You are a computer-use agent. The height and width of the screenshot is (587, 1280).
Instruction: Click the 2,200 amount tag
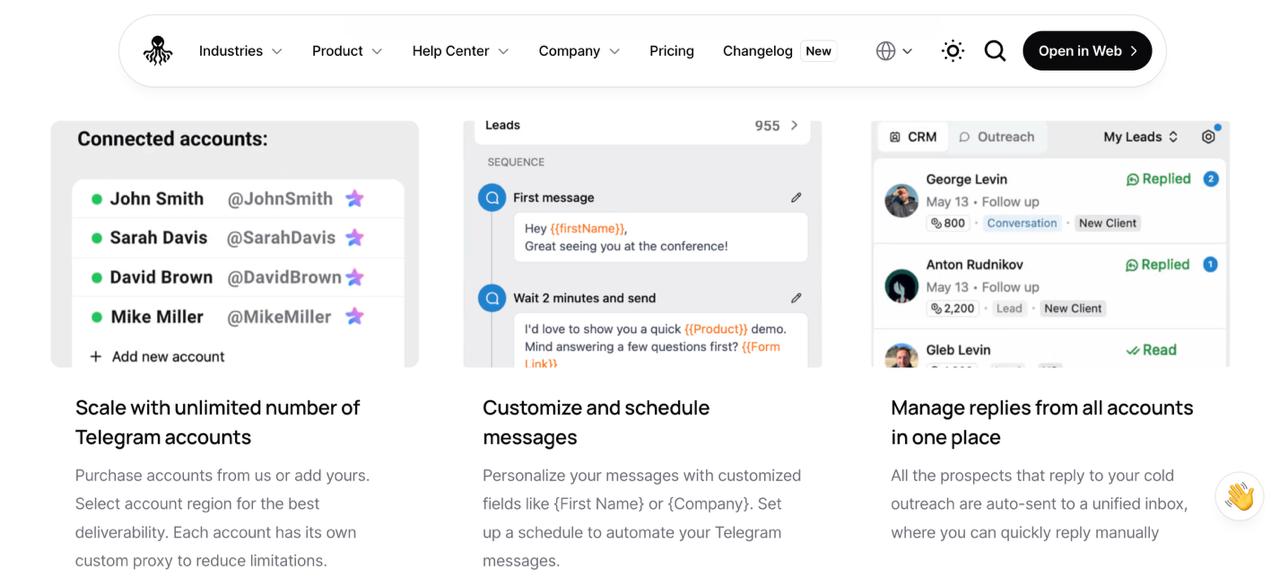tap(953, 308)
